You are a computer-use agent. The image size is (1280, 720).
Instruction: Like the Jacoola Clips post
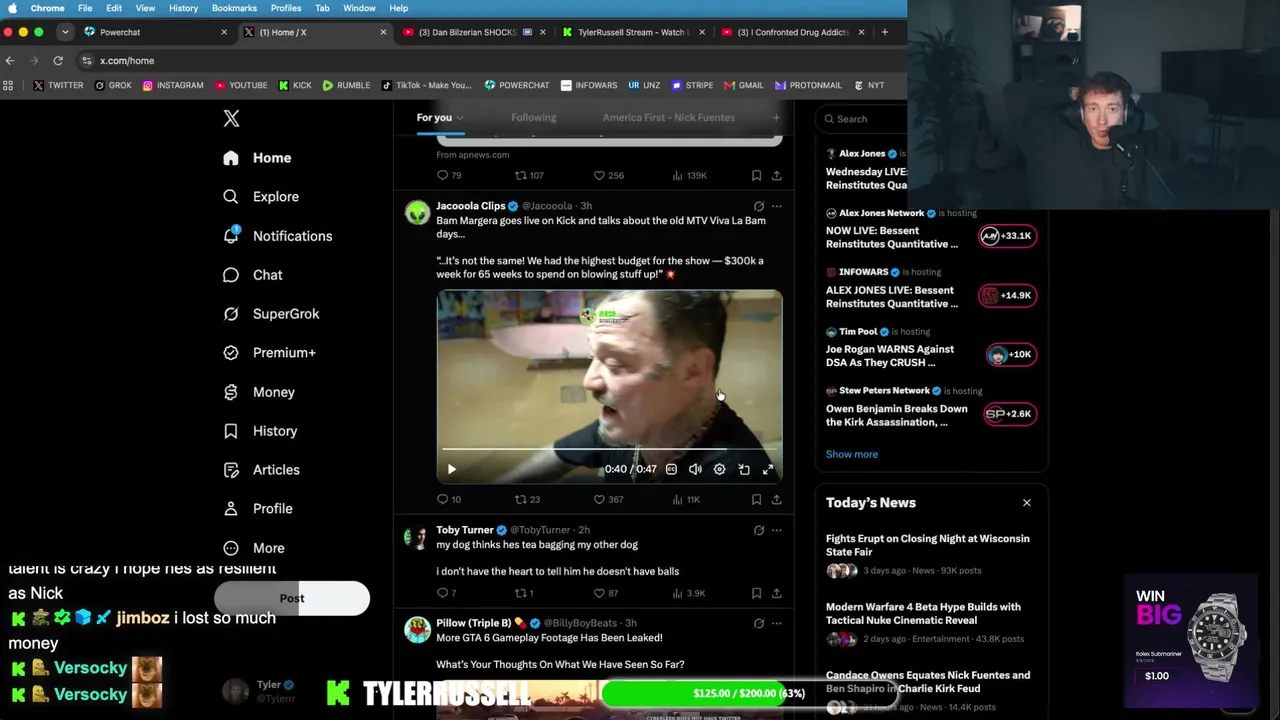click(x=608, y=499)
